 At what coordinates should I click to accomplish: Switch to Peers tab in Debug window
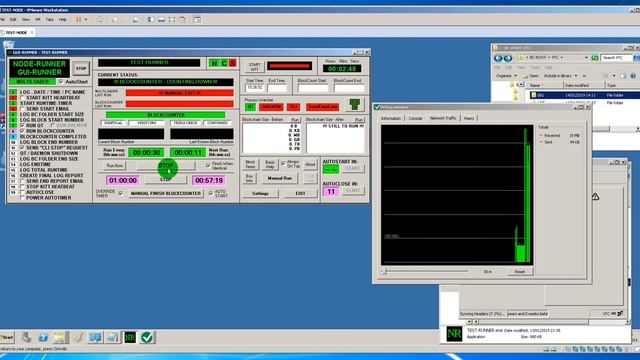[469, 118]
